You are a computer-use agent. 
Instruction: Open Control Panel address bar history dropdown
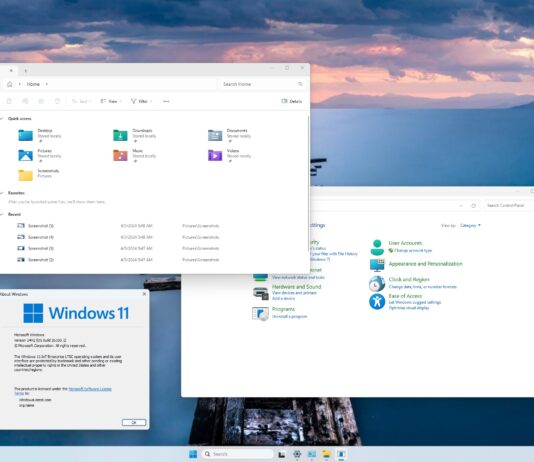click(x=461, y=206)
